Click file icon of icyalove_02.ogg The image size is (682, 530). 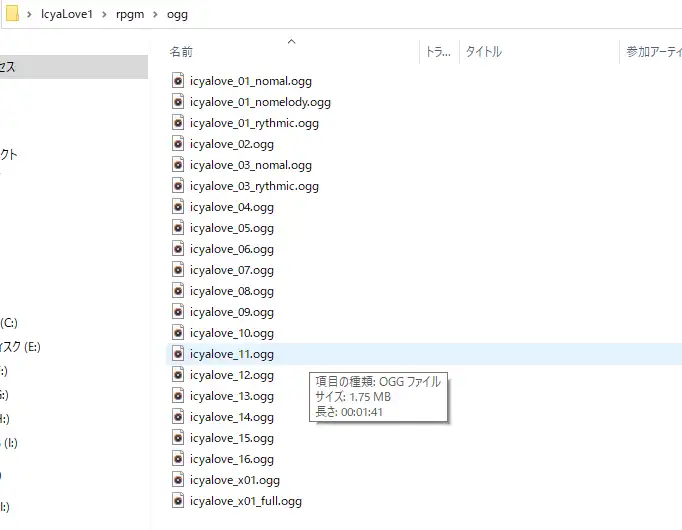178,144
